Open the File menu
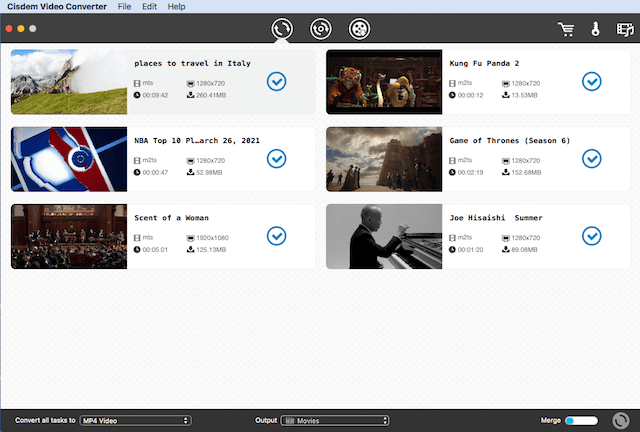 [x=124, y=7]
